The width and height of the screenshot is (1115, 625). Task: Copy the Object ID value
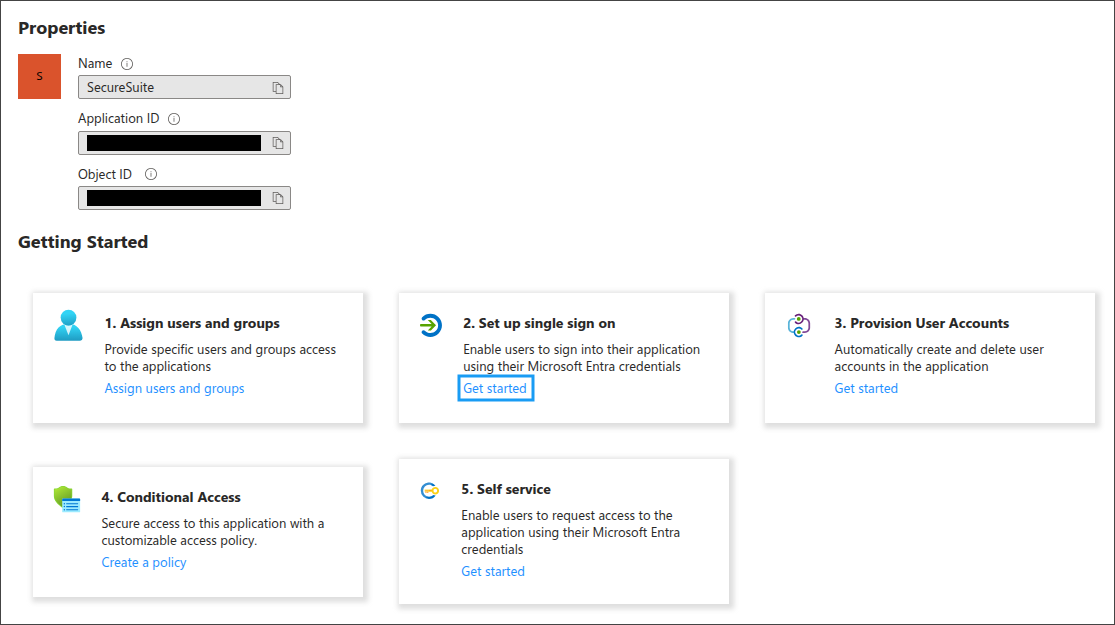[x=278, y=198]
